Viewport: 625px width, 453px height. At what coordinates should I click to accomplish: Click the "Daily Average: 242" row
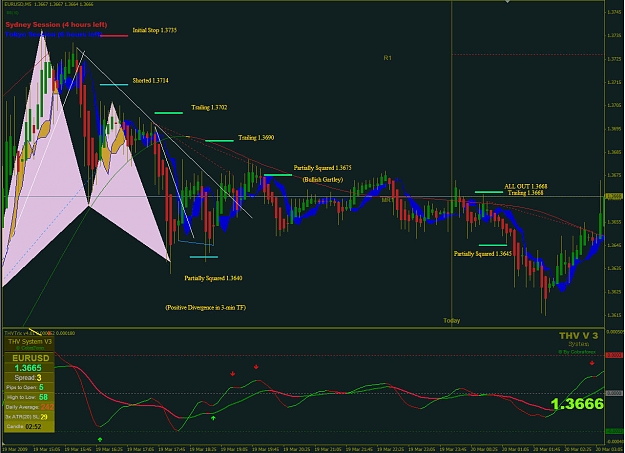click(29, 407)
